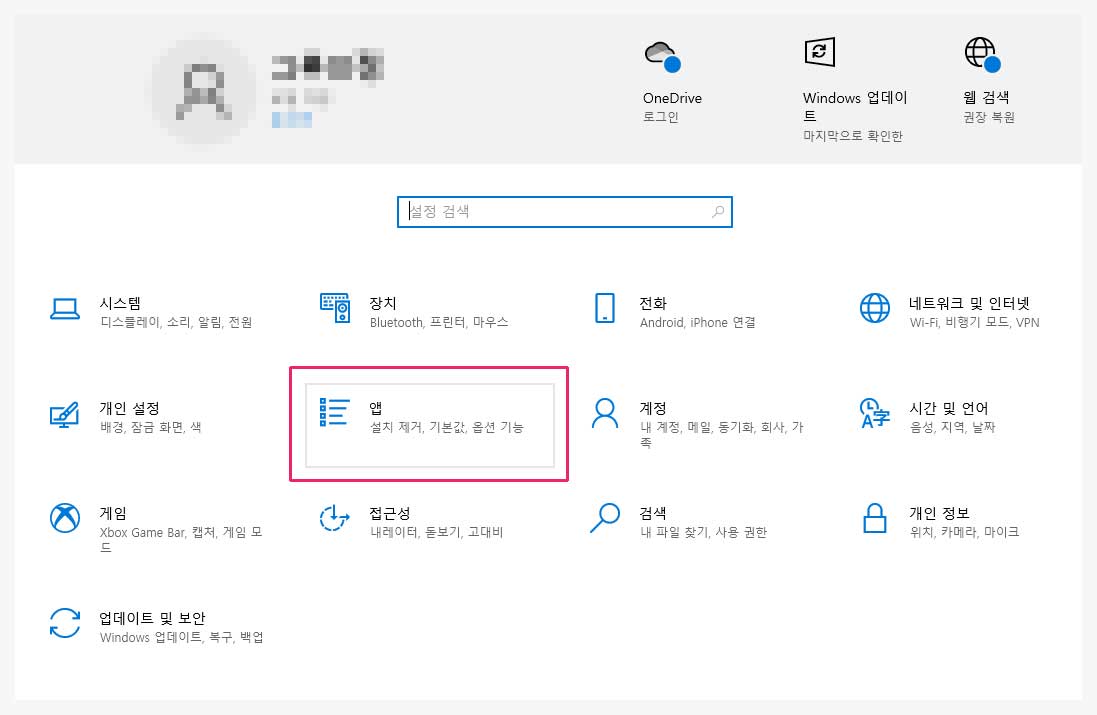Viewport: 1097px width, 715px height.
Task: Click 업데이트 및 보안 sync icon
Action: [x=65, y=623]
